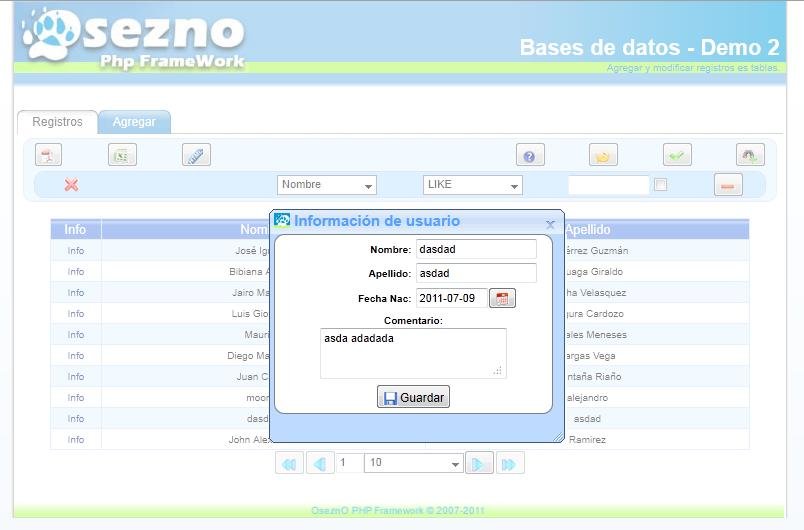Click the comment textarea resize grip

[x=497, y=371]
